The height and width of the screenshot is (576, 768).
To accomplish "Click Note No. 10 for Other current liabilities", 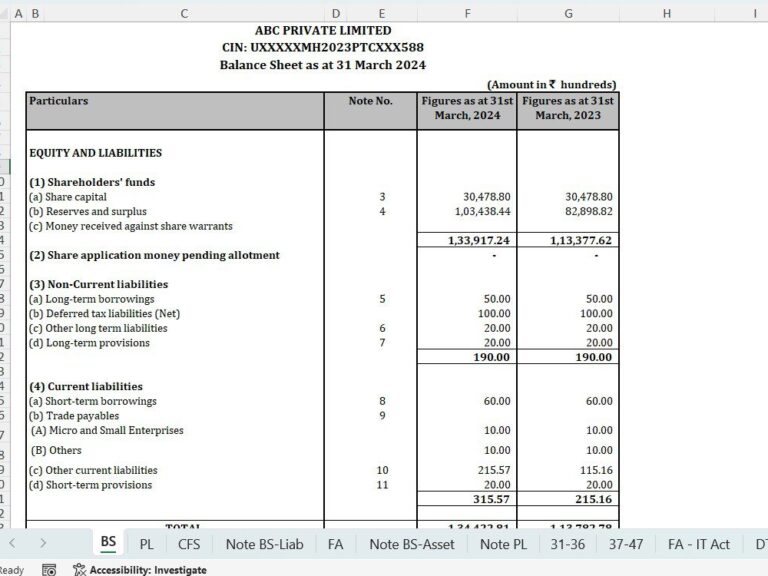I will click(382, 470).
